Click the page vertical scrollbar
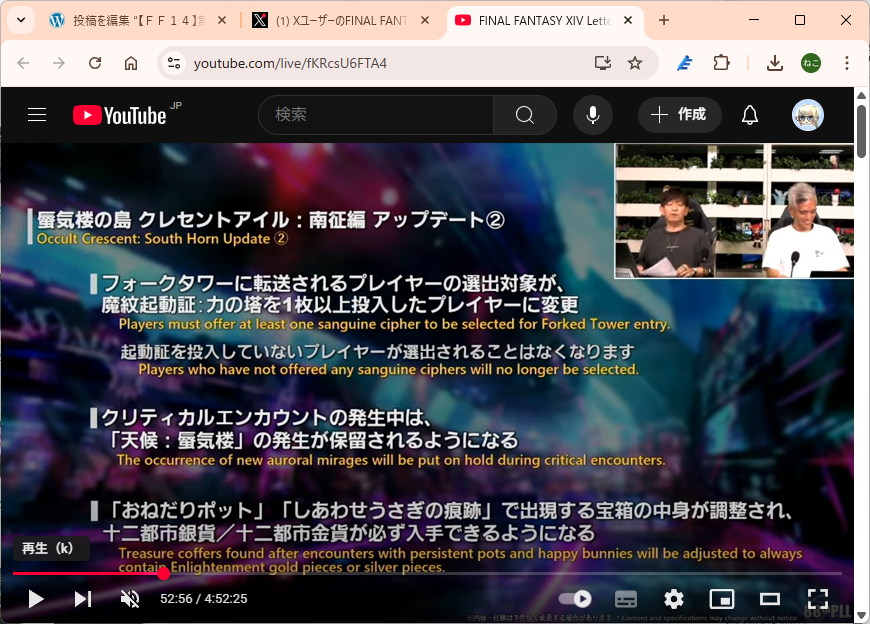Viewport: 870px width, 624px height. point(861,132)
